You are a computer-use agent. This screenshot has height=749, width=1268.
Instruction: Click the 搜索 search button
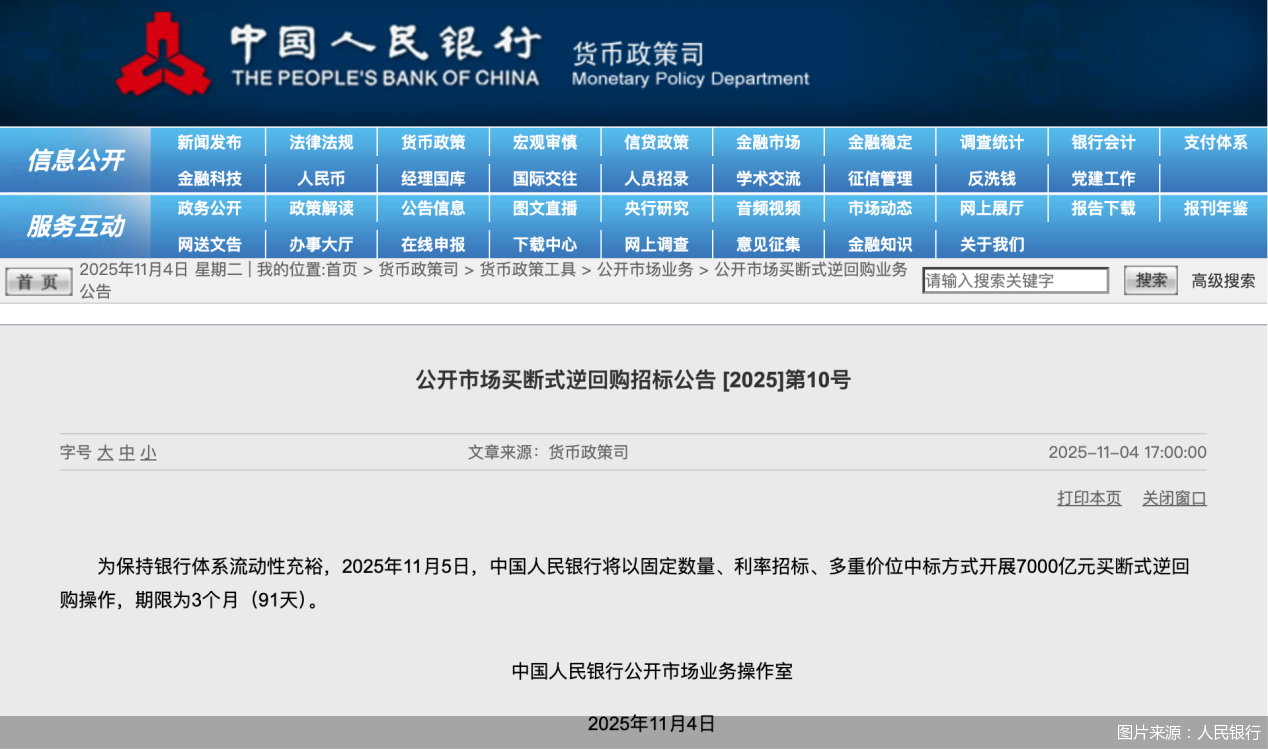tap(1150, 280)
